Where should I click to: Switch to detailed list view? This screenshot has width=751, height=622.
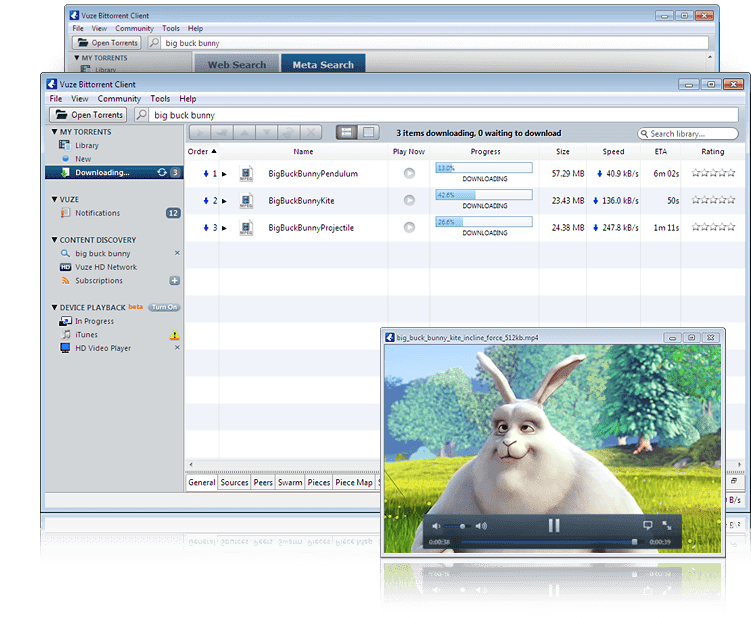[347, 132]
